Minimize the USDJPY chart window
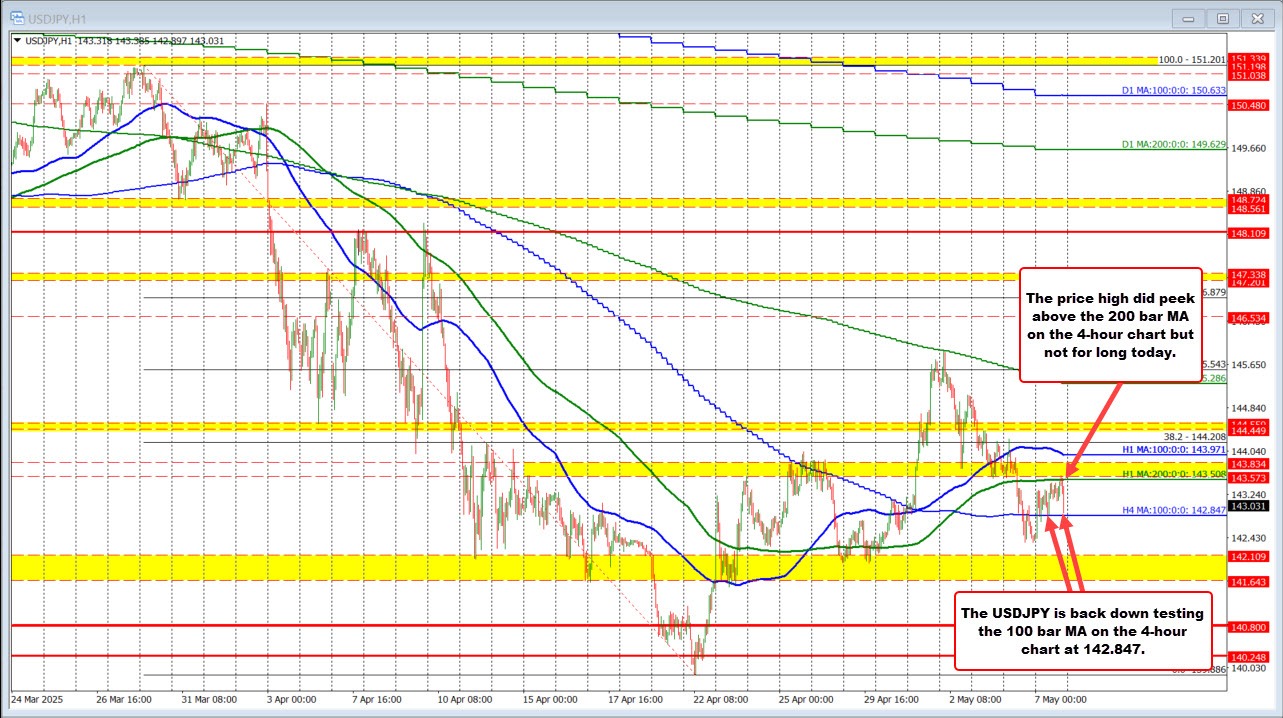This screenshot has width=1283, height=718. click(x=1188, y=17)
